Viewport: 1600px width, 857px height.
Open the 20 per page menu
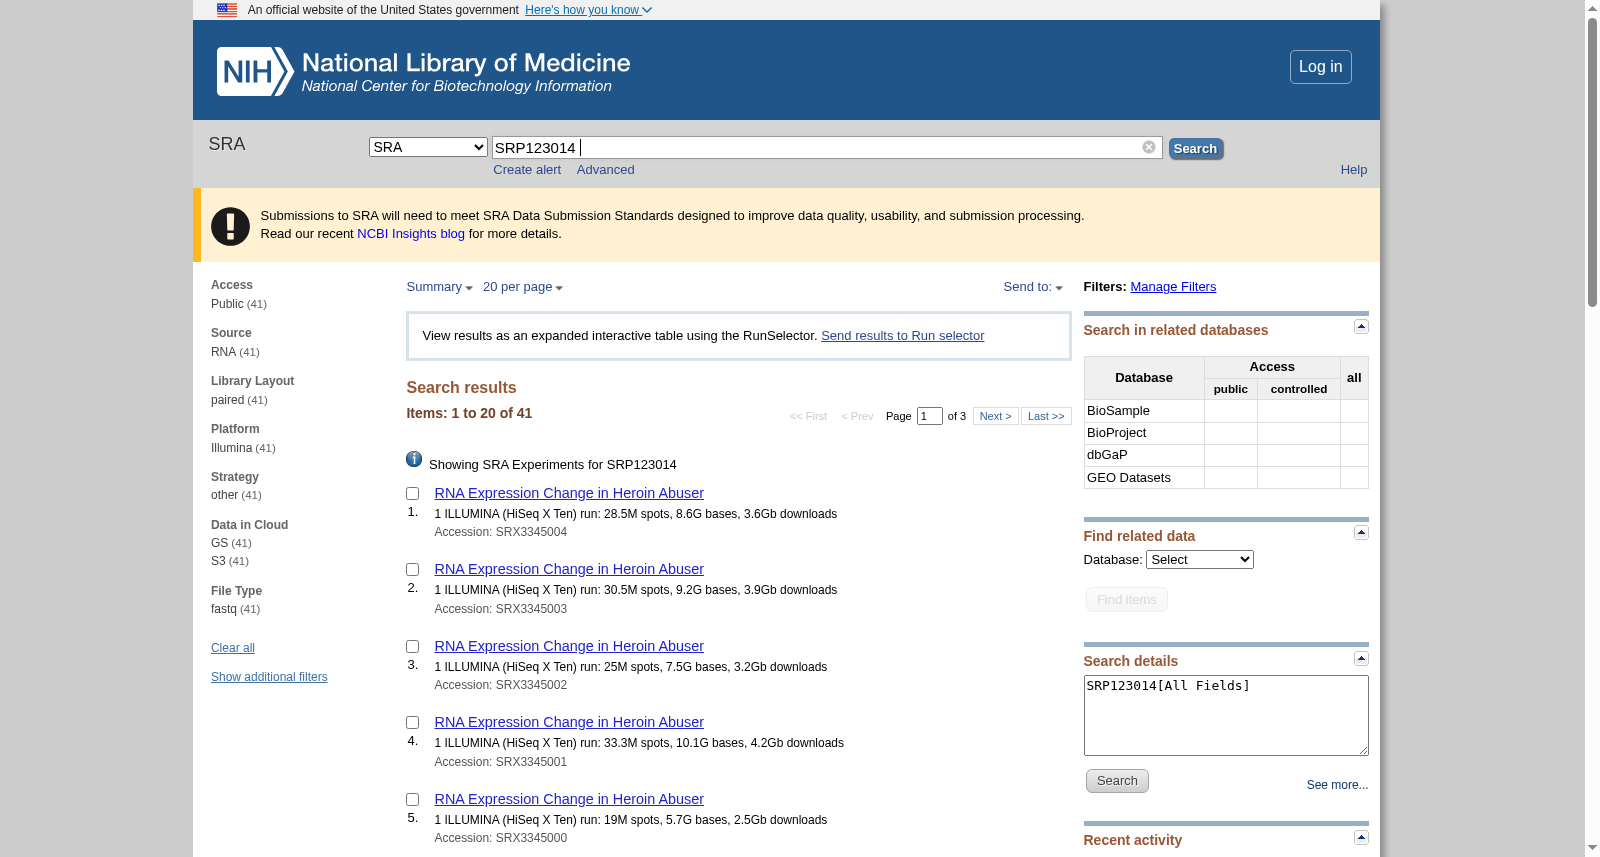click(522, 287)
